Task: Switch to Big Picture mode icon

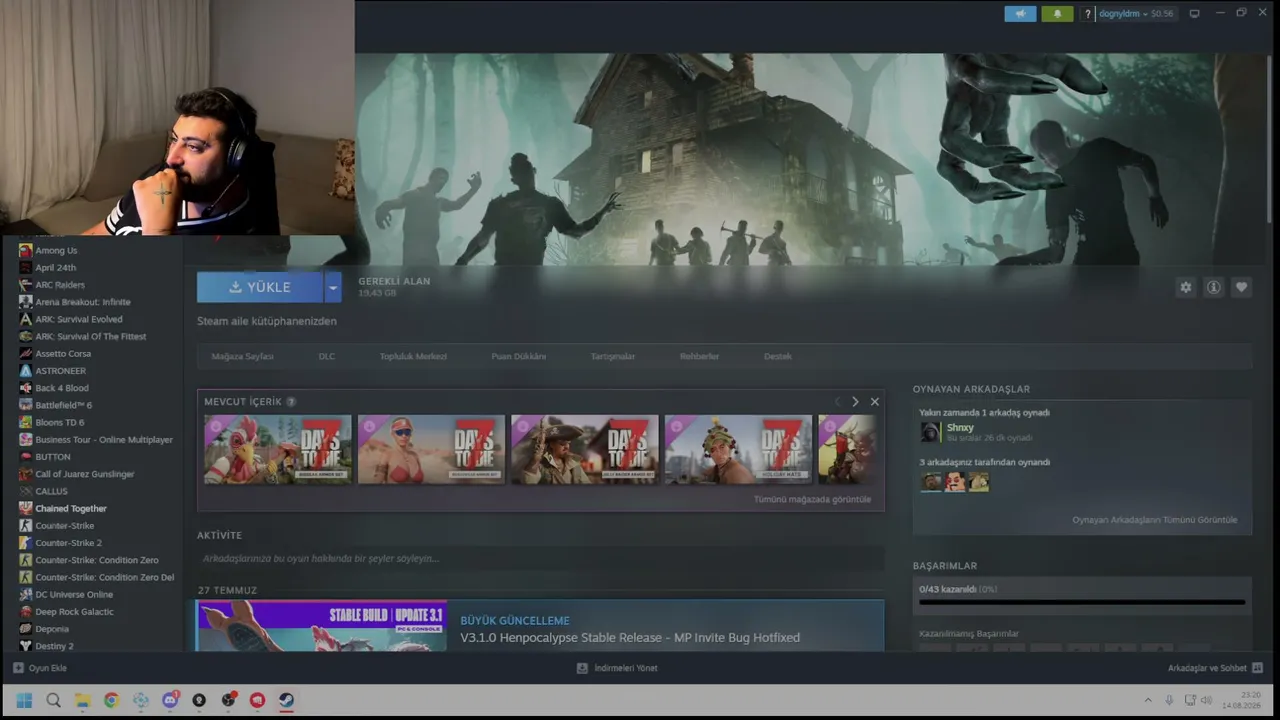Action: click(1194, 14)
